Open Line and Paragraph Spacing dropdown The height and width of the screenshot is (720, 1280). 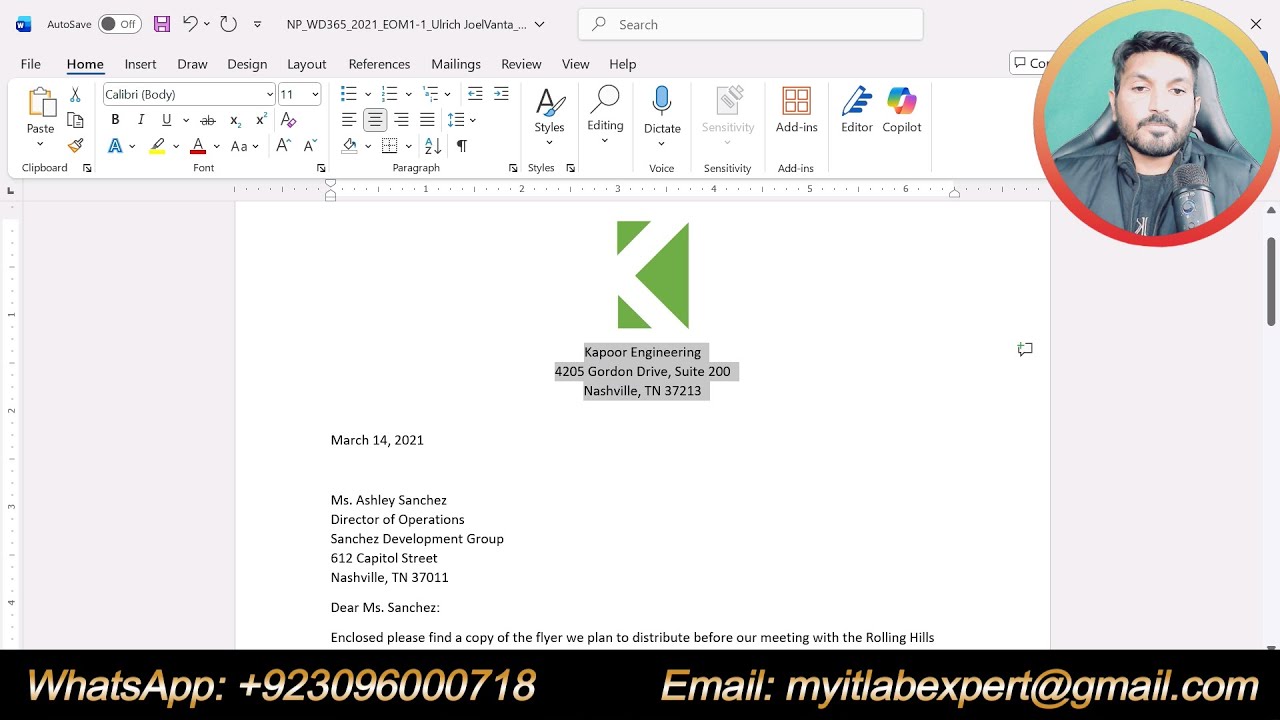pyautogui.click(x=473, y=120)
